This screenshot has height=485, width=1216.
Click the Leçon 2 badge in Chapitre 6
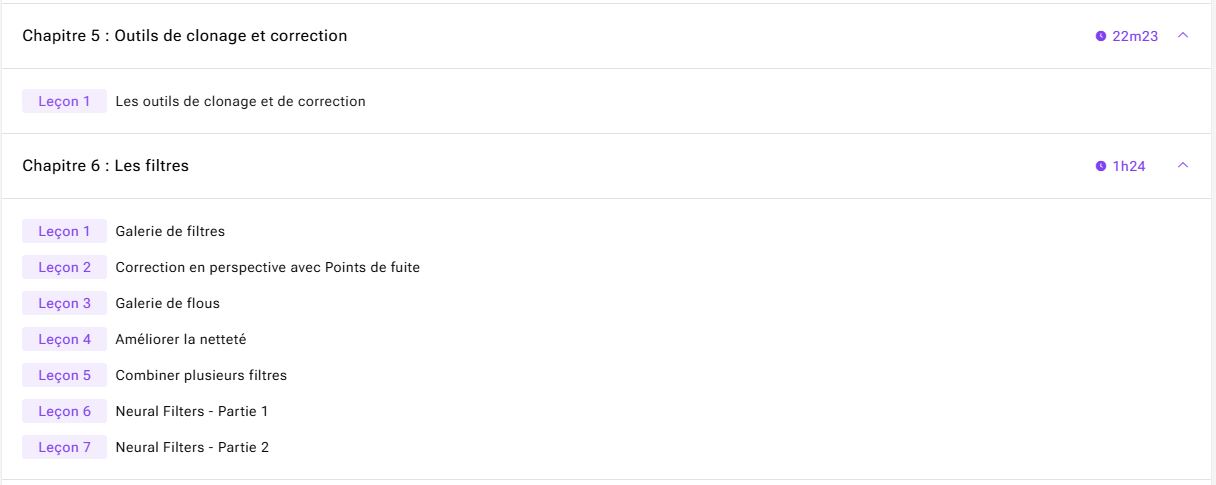pos(64,267)
